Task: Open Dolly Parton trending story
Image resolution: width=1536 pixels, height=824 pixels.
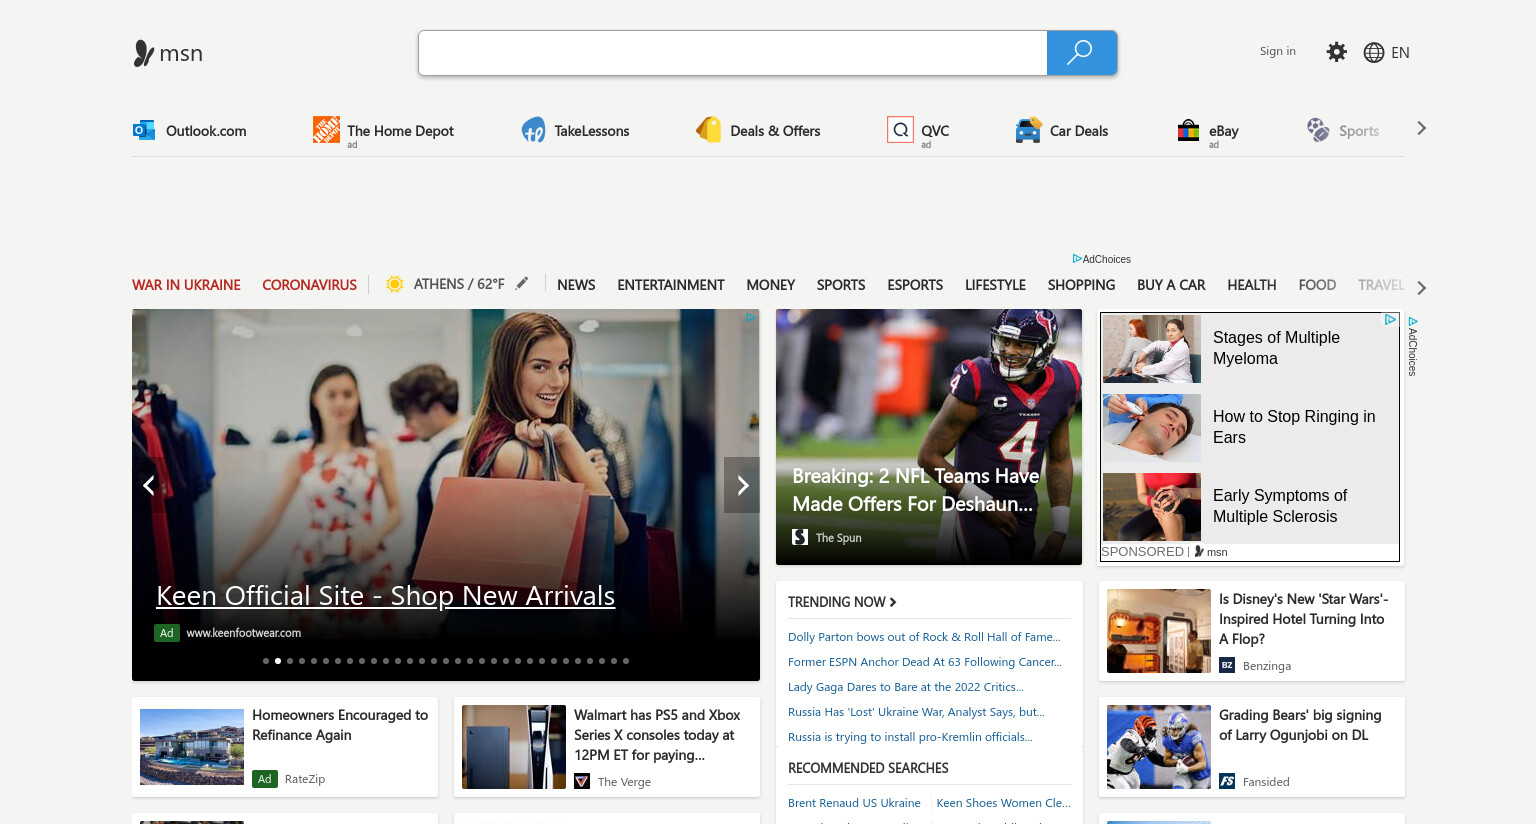Action: point(924,637)
